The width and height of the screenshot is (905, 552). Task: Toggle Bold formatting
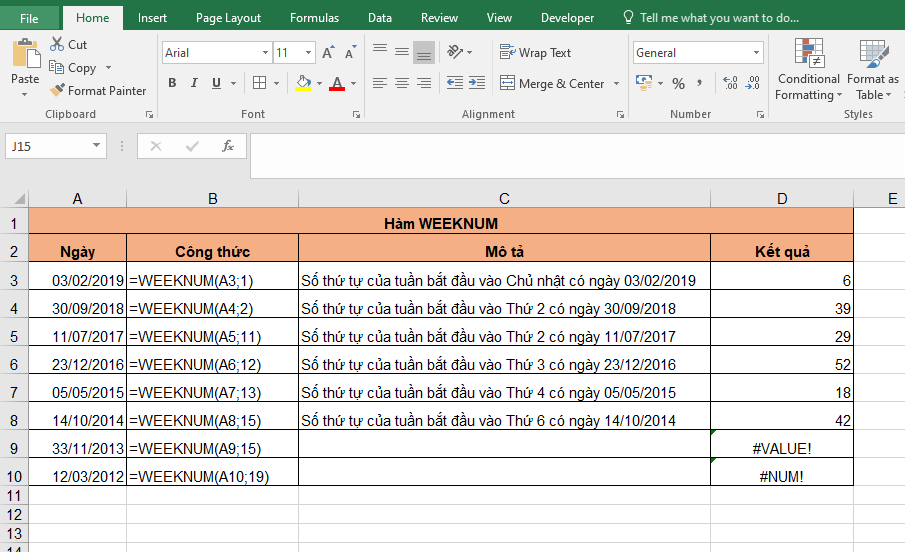(172, 83)
